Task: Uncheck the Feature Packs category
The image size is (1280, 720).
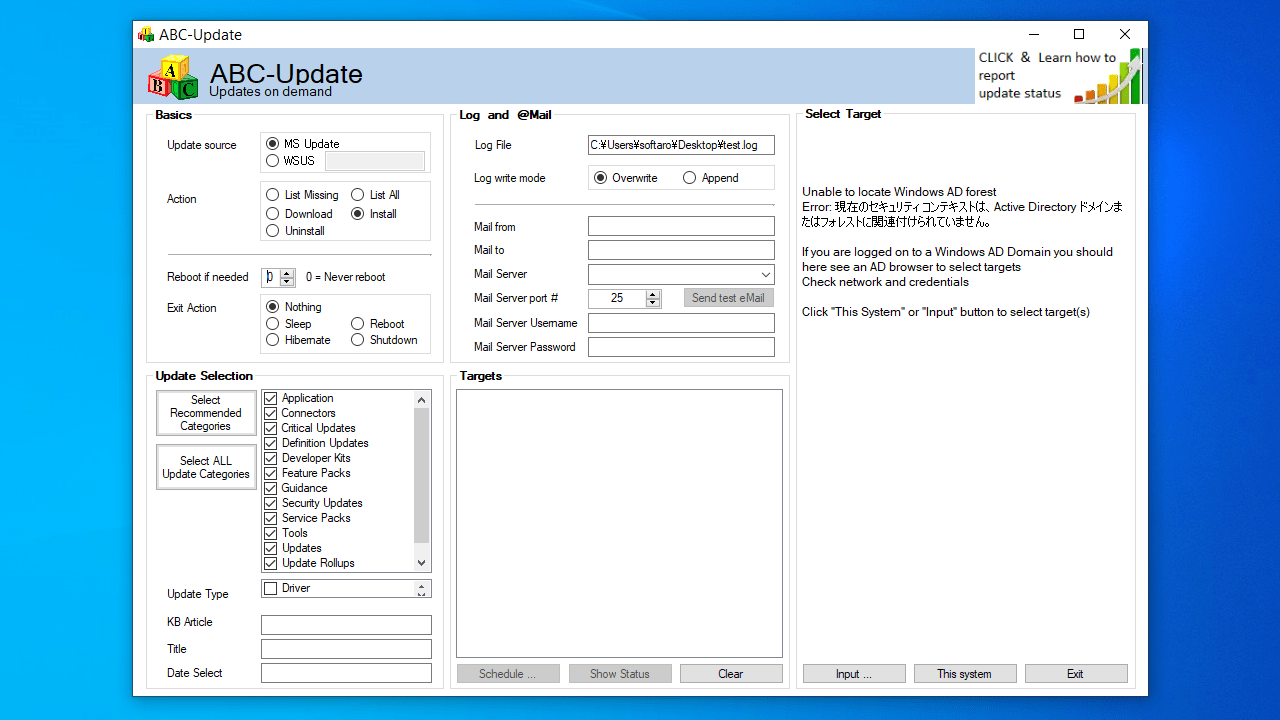Action: point(270,473)
